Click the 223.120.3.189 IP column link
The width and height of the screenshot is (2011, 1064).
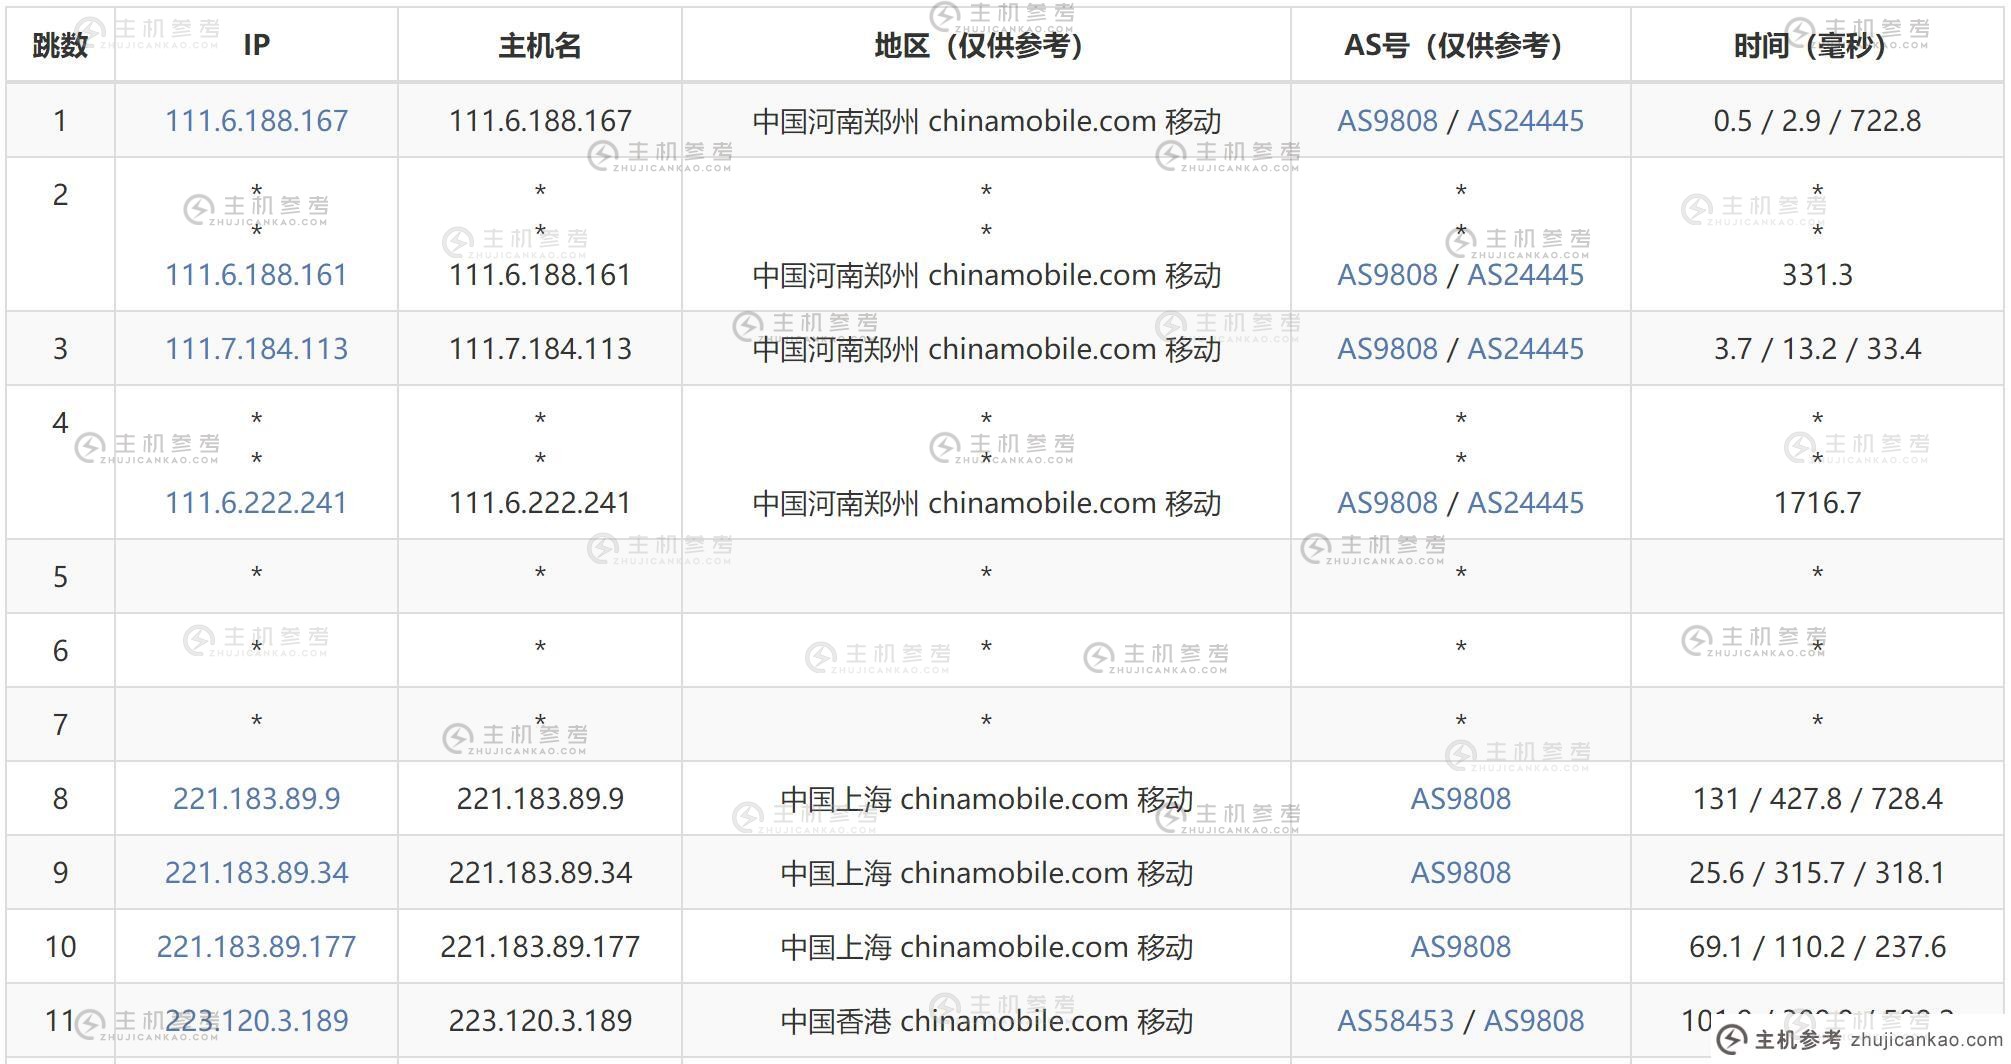pyautogui.click(x=256, y=1021)
